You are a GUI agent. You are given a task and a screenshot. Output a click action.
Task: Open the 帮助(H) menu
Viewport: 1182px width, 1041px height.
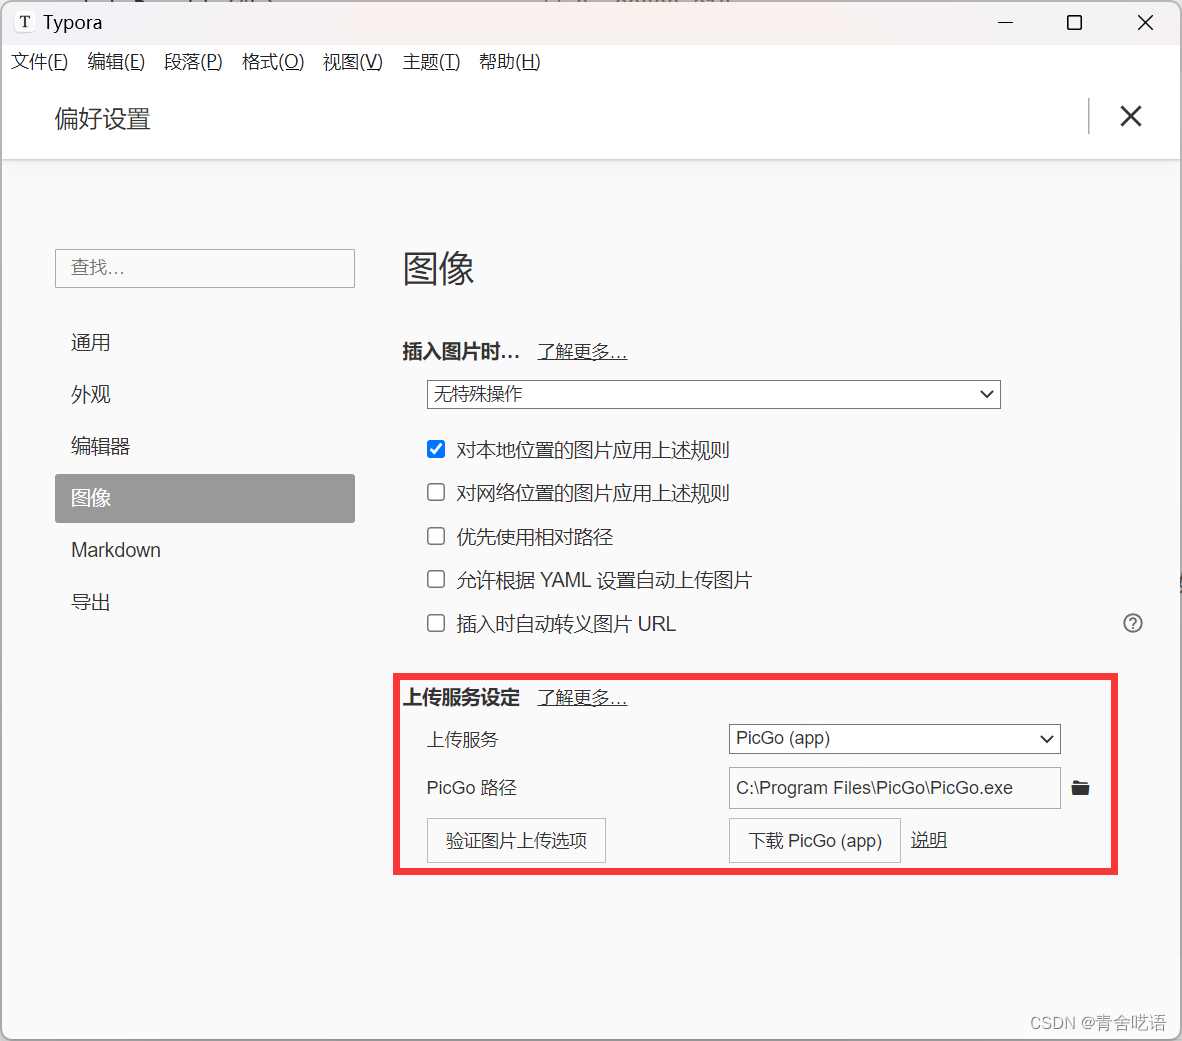coord(510,62)
